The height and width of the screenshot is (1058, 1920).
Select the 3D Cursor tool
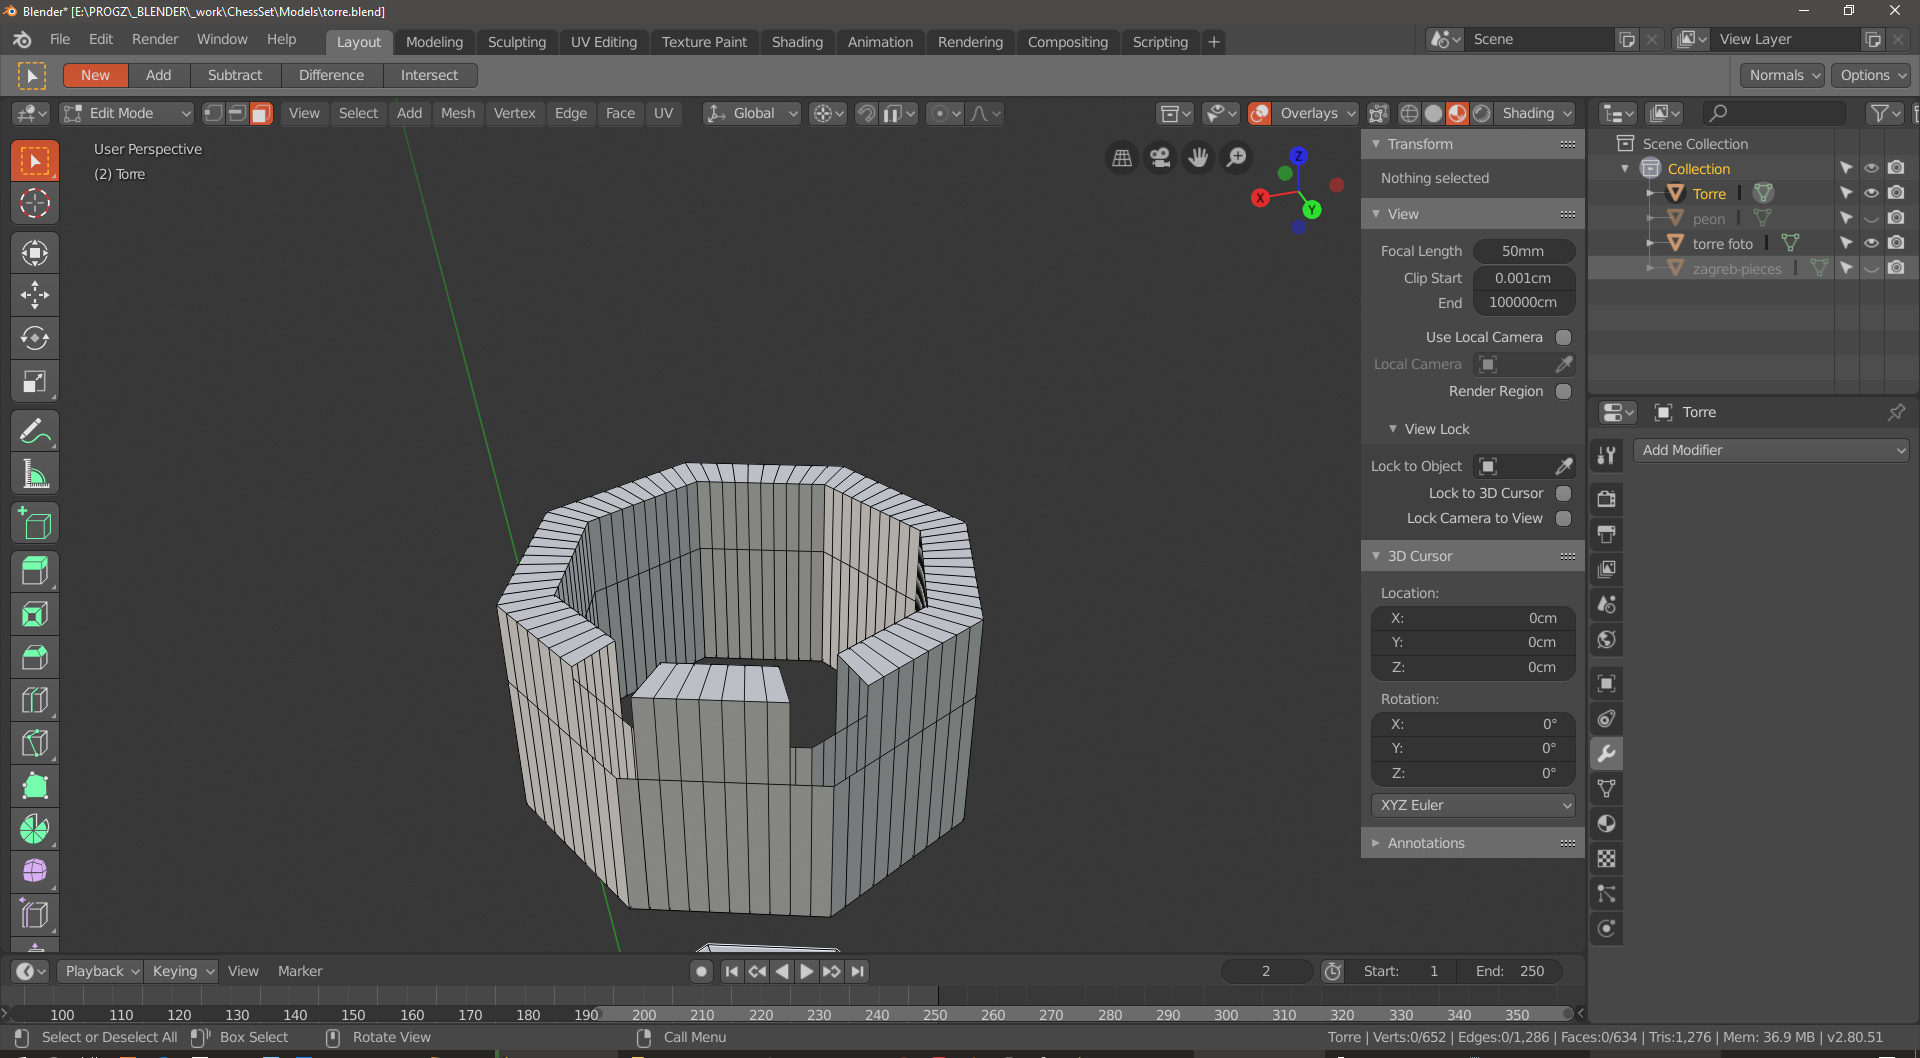coord(35,203)
